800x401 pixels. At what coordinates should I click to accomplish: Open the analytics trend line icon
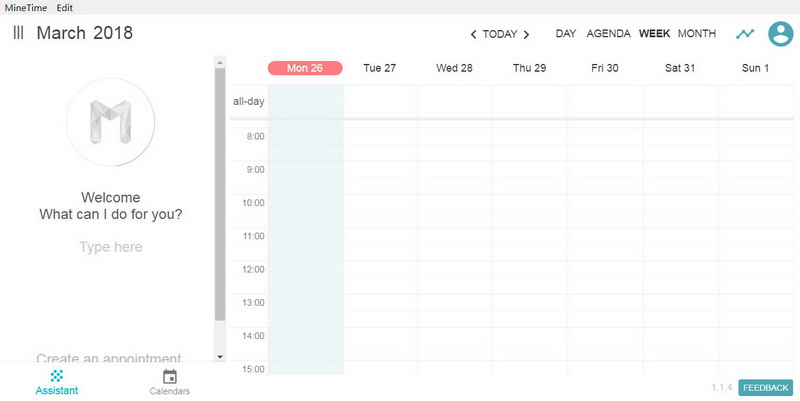[745, 34]
